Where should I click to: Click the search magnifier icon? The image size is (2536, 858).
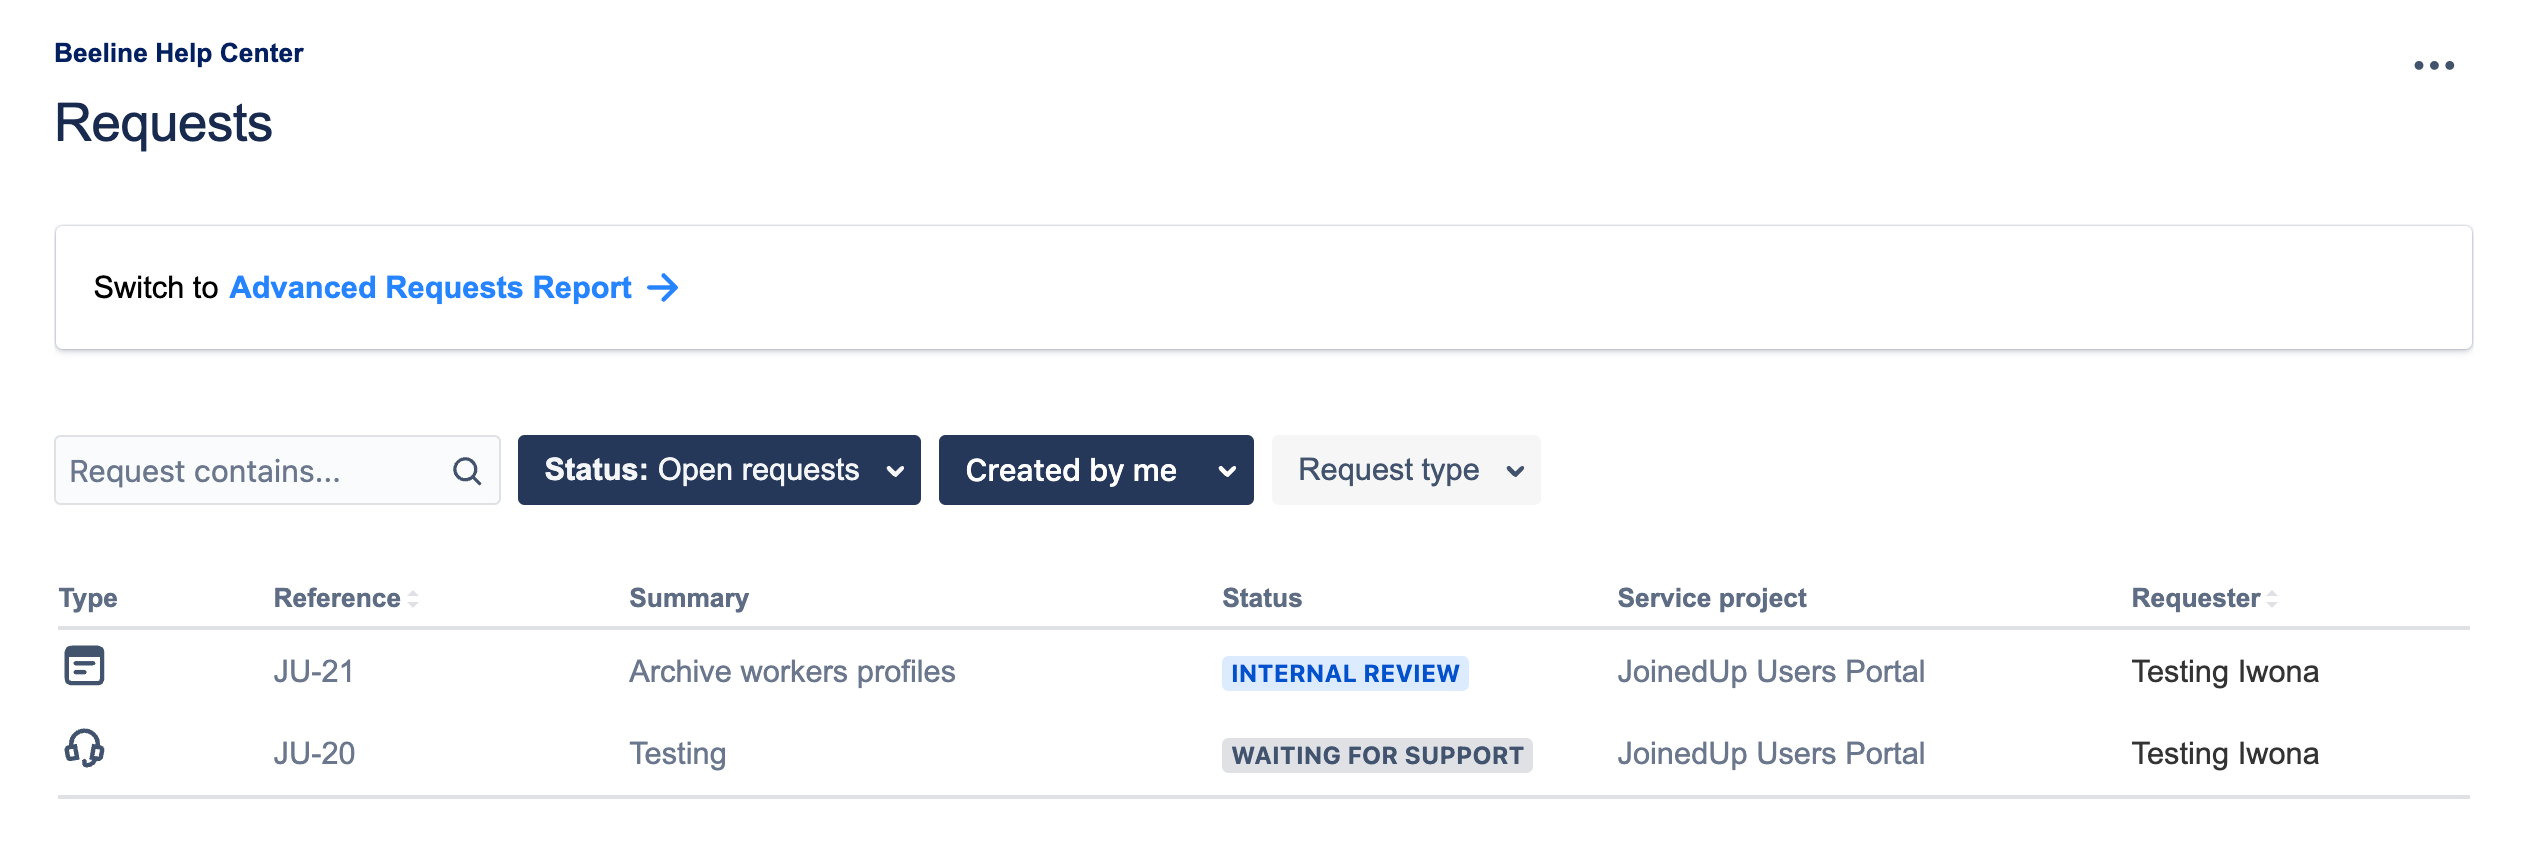tap(467, 471)
